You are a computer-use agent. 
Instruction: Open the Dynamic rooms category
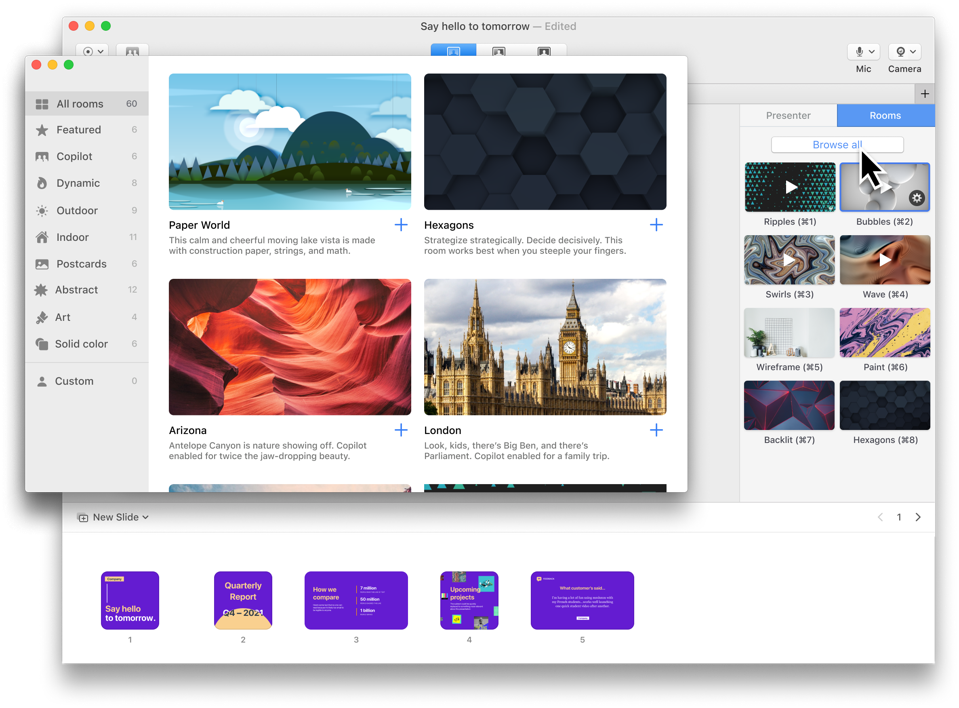[x=78, y=183]
